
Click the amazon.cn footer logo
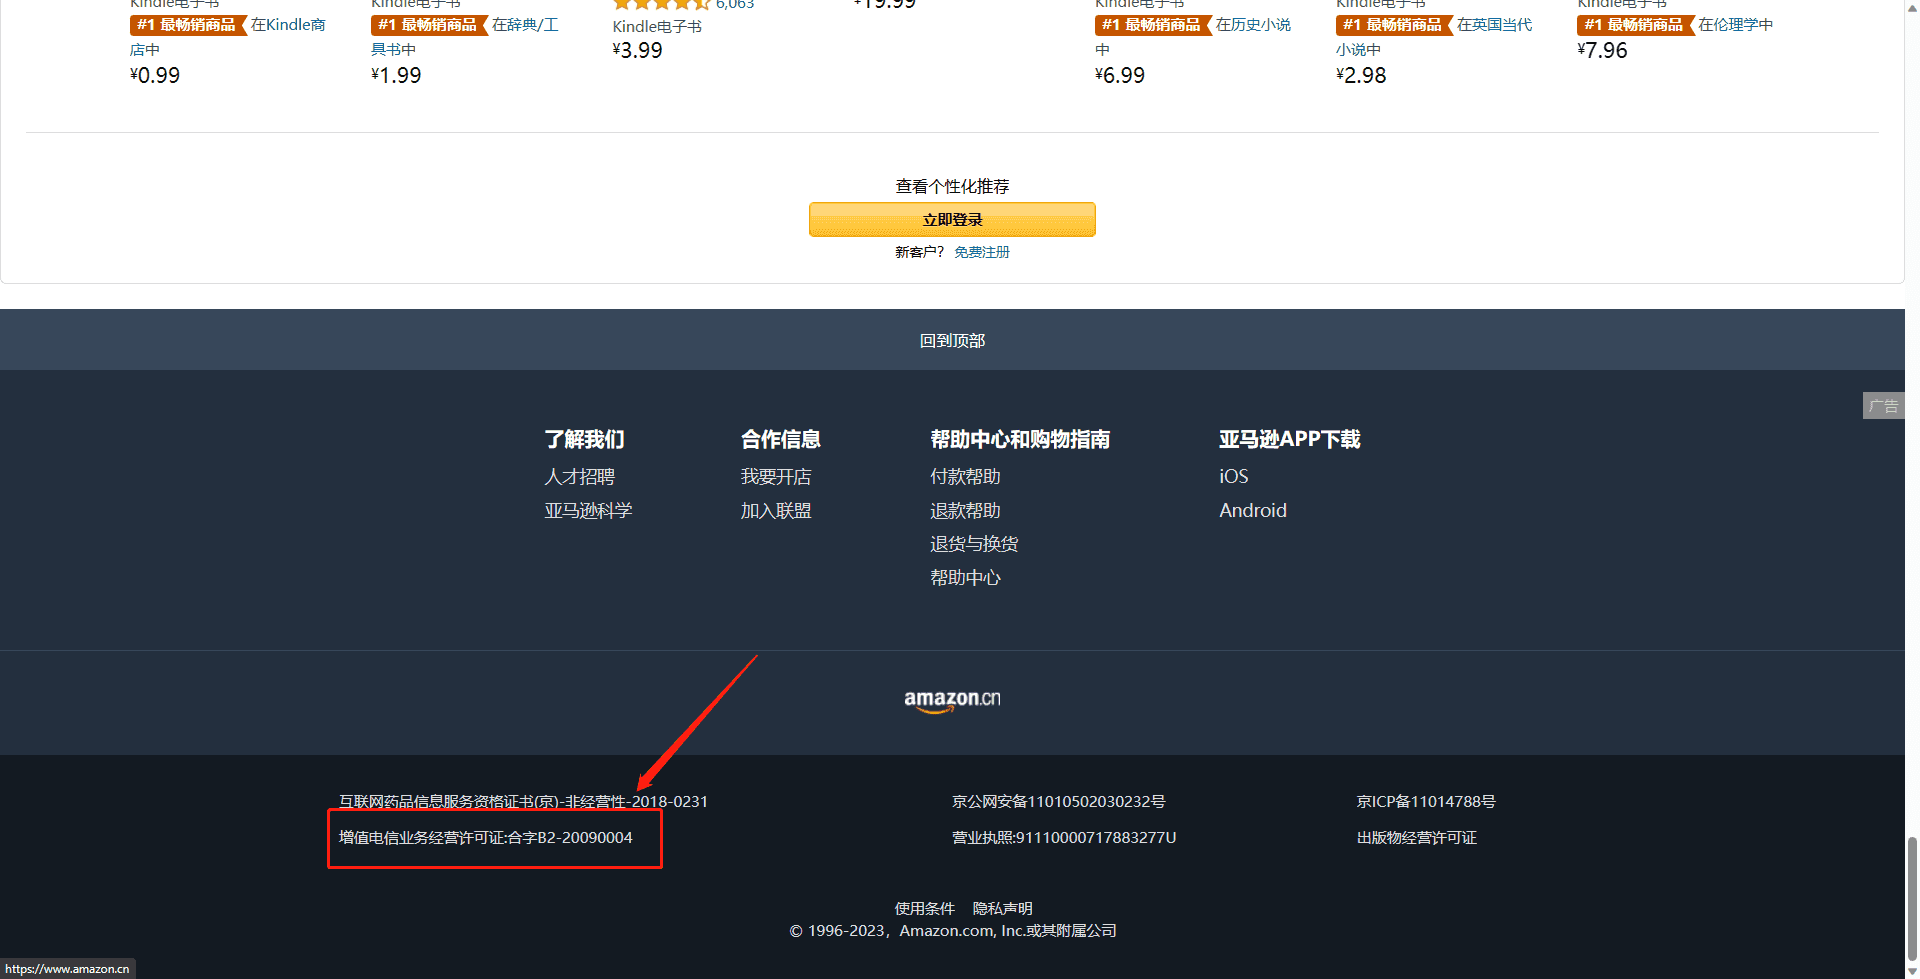click(x=951, y=700)
